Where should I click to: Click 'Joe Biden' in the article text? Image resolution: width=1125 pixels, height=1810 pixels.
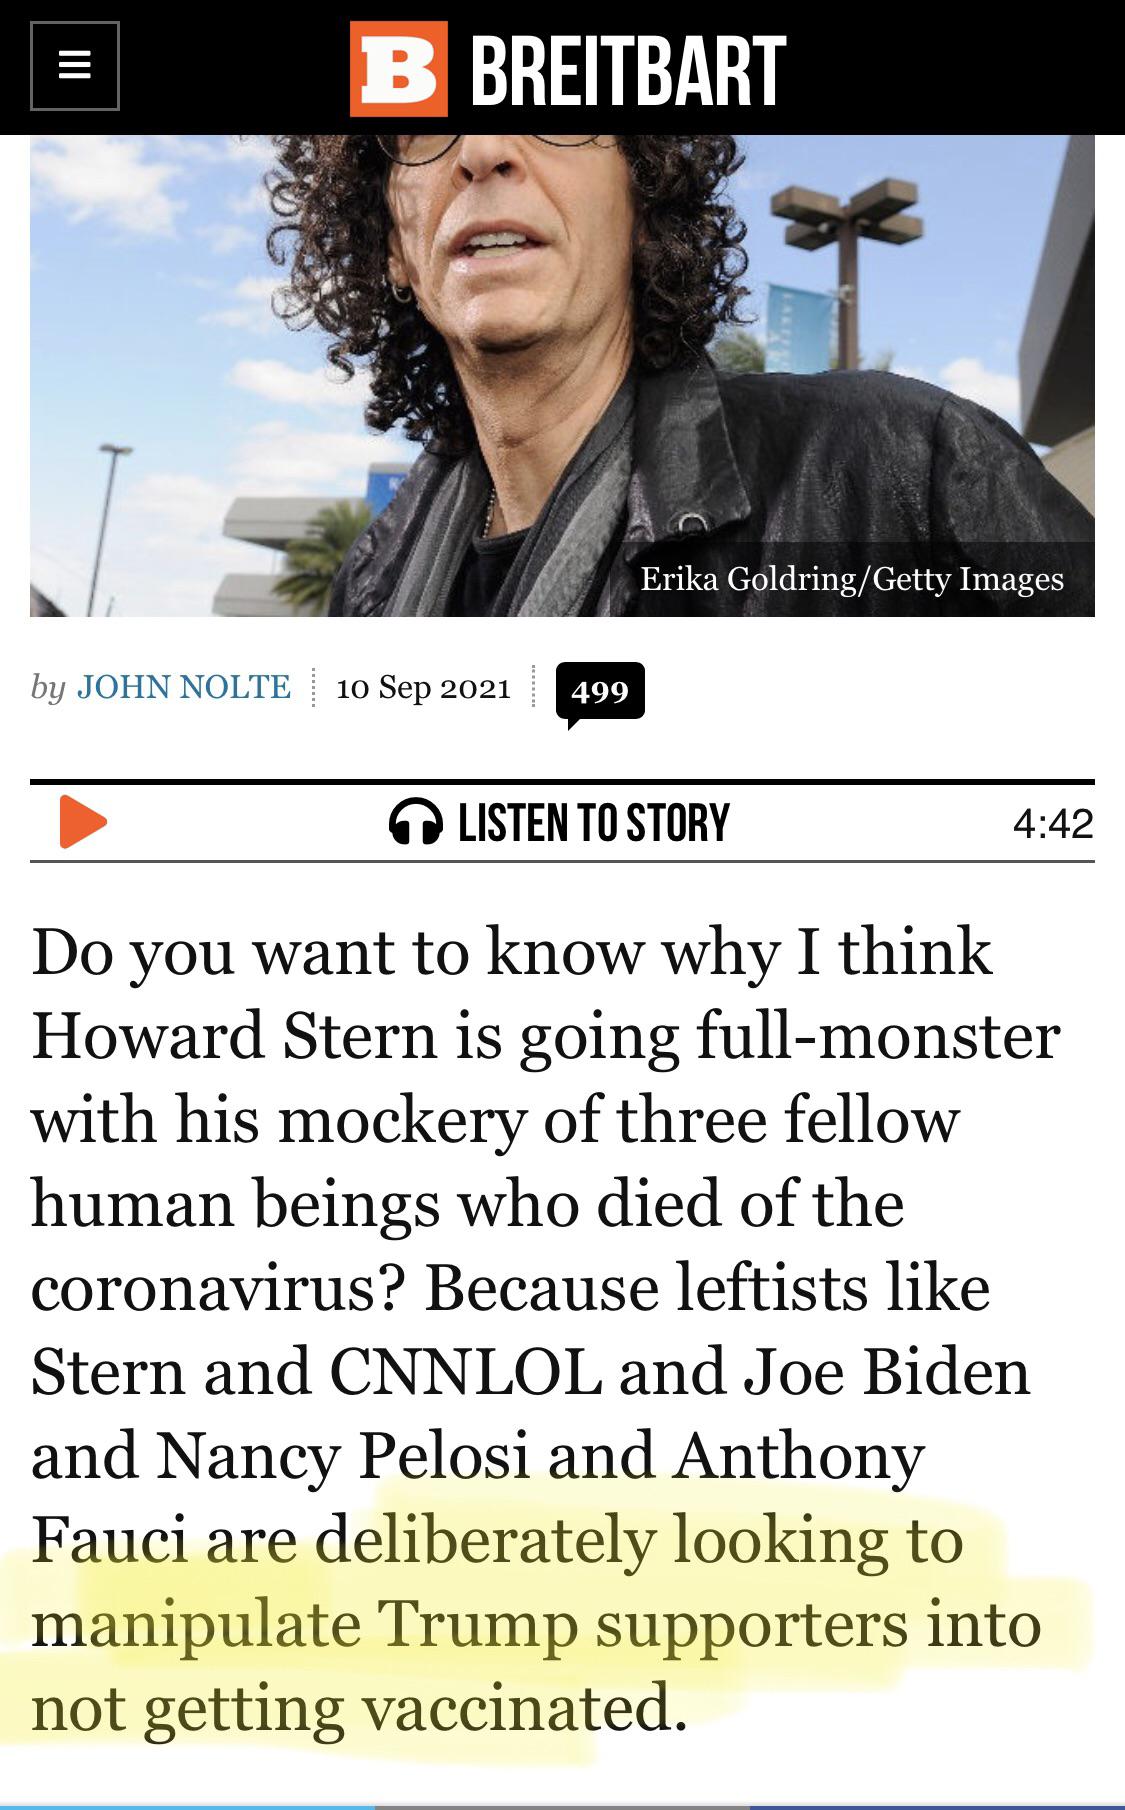(886, 1370)
